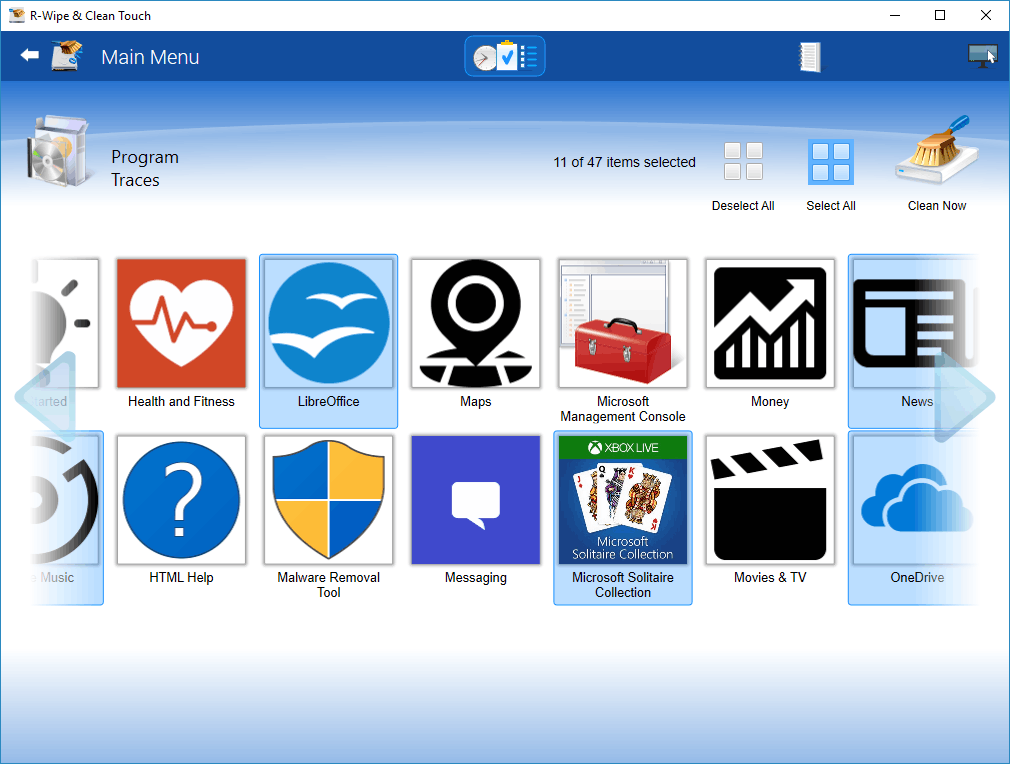Click the Select All grid icon
This screenshot has height=764, width=1010.
(x=831, y=162)
